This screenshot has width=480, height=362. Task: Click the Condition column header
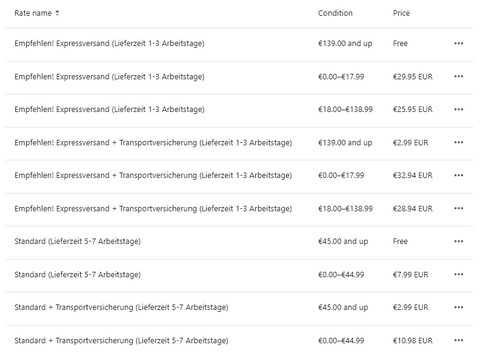click(x=335, y=13)
